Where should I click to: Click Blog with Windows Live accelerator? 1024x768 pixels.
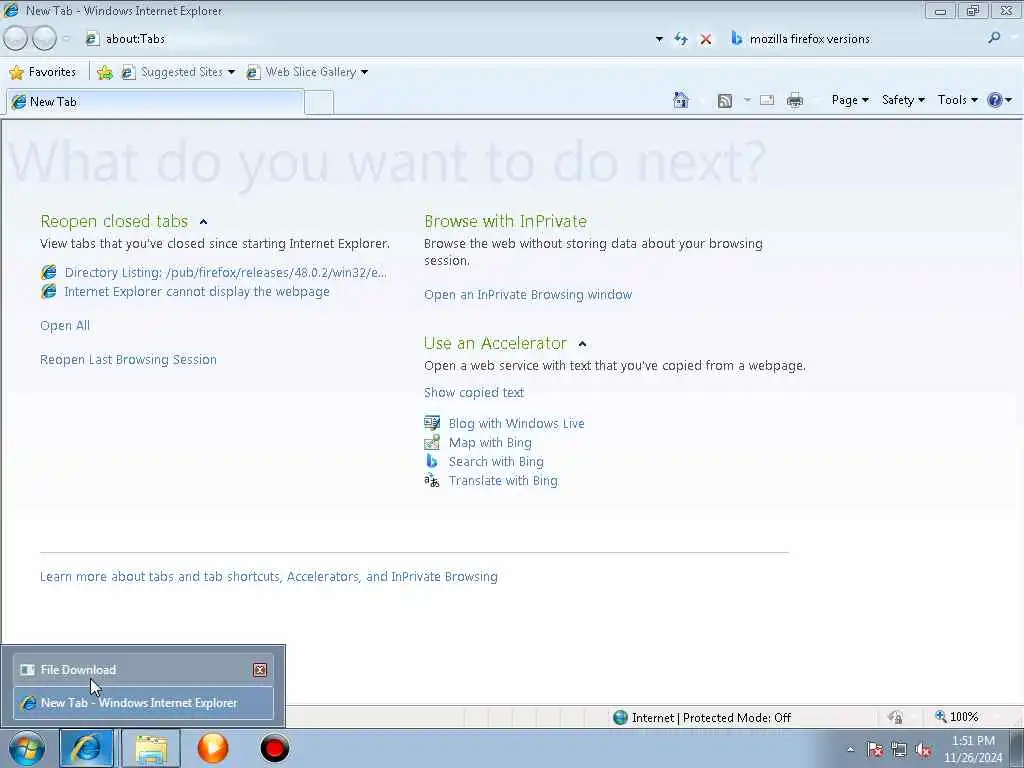click(x=516, y=424)
